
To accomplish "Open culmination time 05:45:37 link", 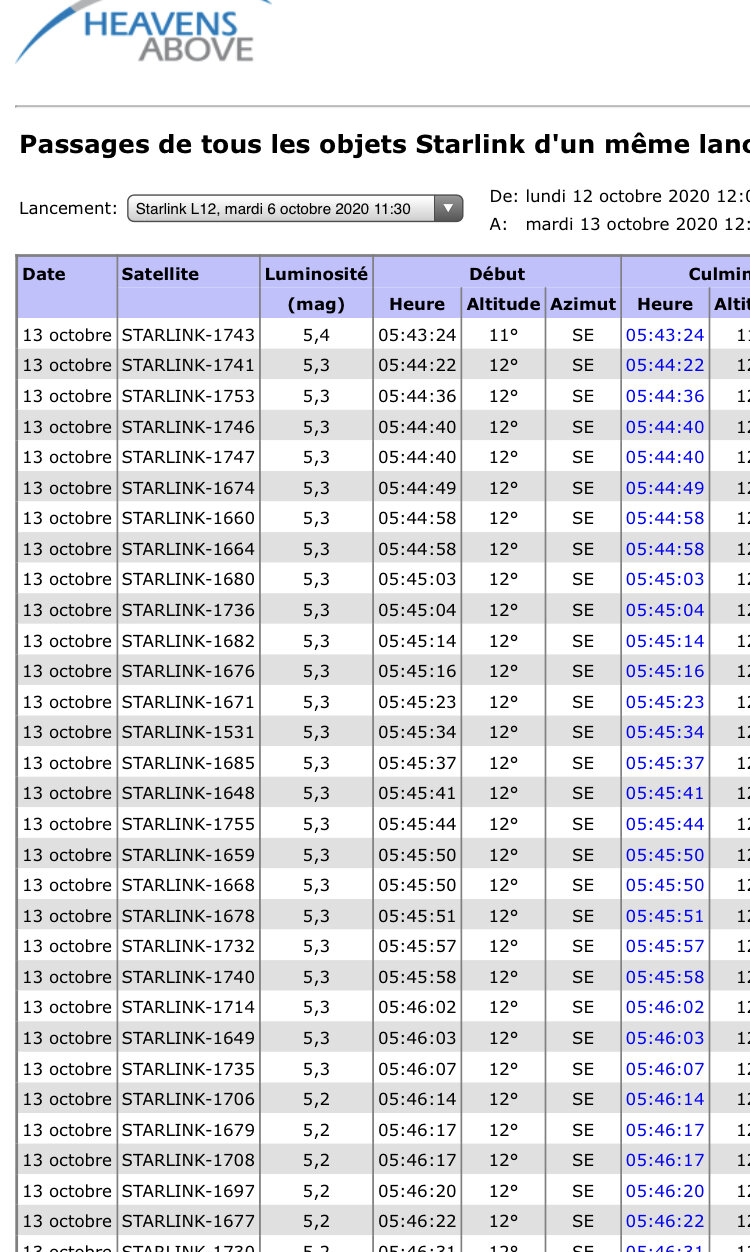I will click(x=665, y=763).
